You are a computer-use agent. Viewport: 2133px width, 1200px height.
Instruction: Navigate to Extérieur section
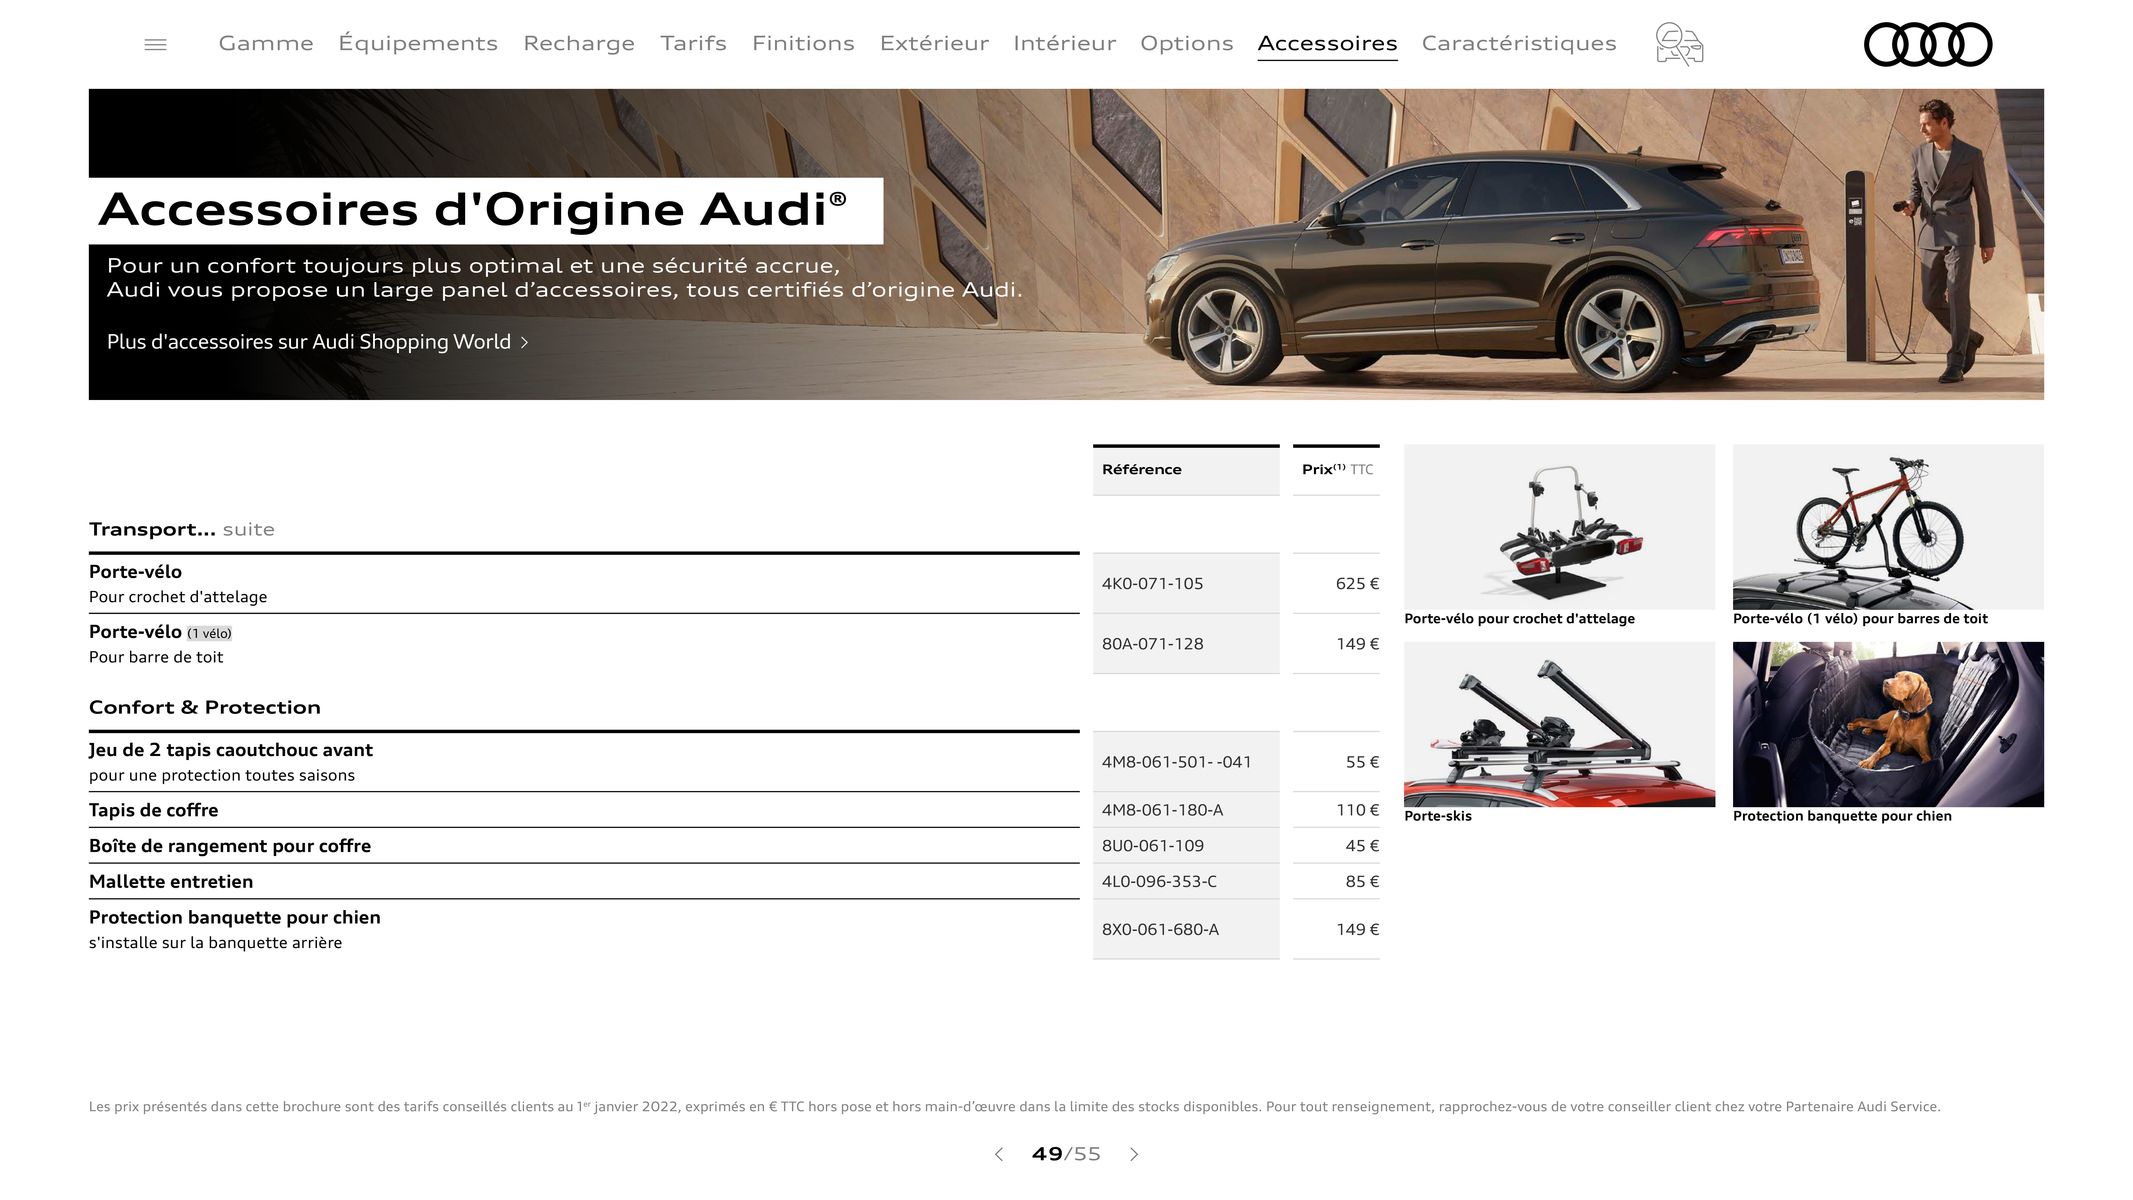[x=934, y=43]
